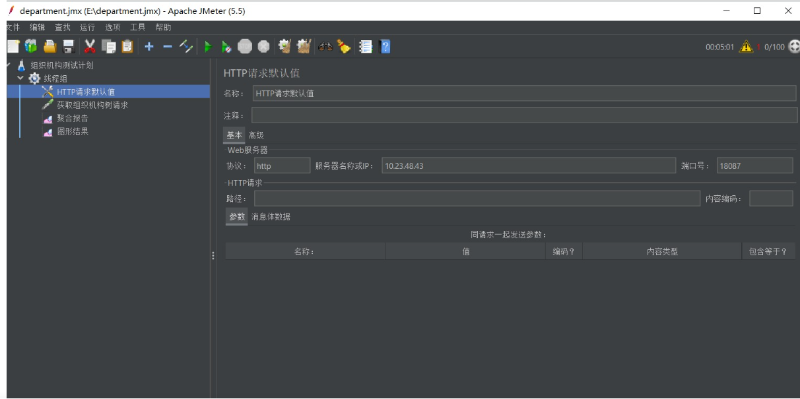Open the 编辑 menu
Screen dimensions: 800x399
37,28
